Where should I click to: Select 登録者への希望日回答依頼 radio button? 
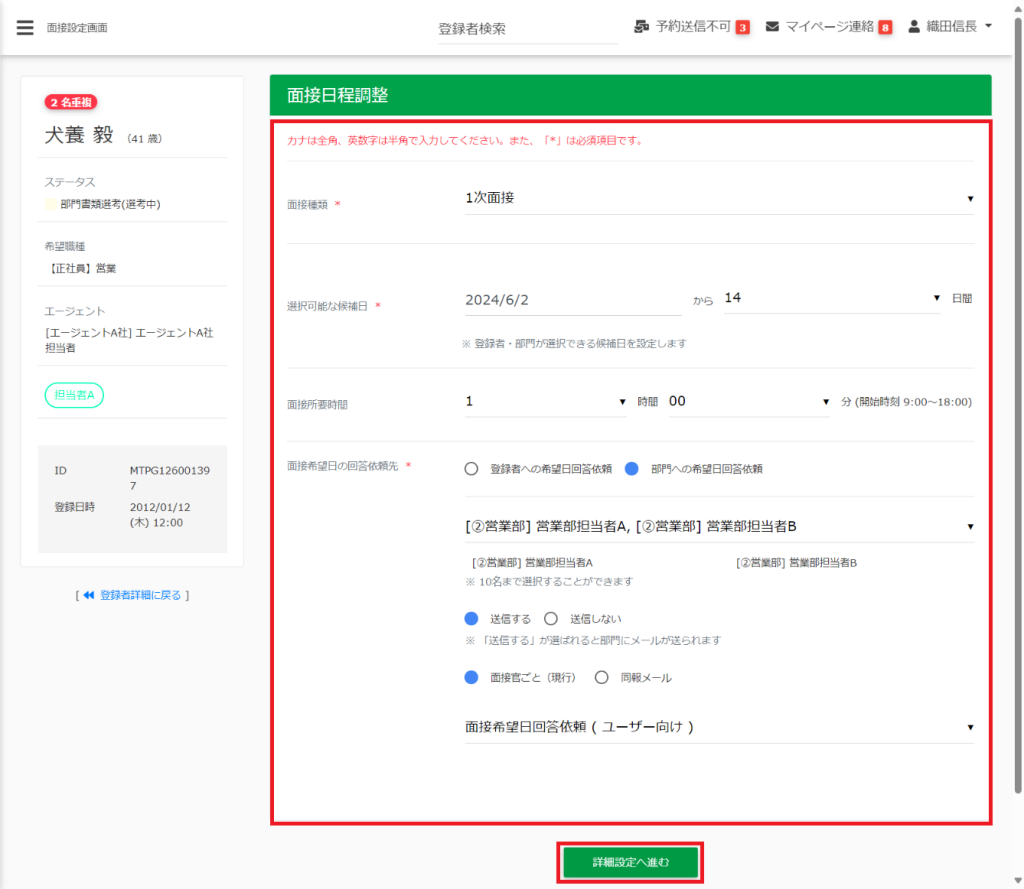[472, 468]
